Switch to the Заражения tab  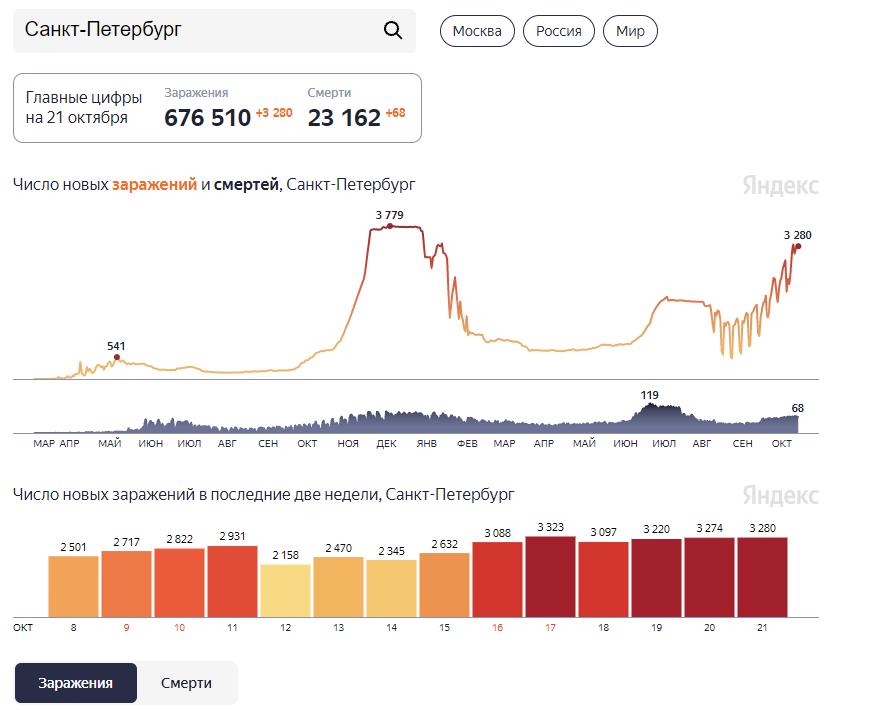click(75, 683)
